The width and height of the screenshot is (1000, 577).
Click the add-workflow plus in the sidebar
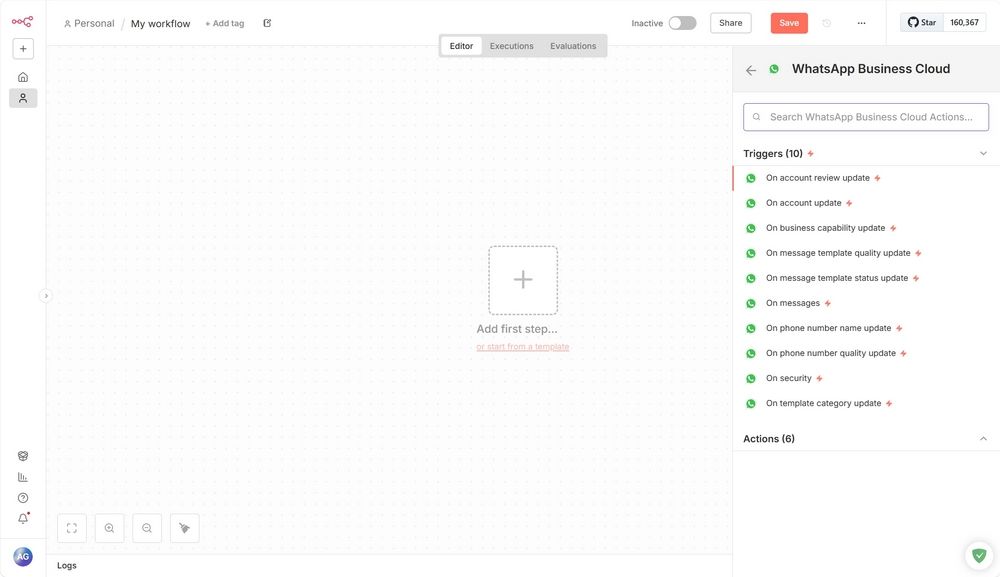[x=21, y=46]
